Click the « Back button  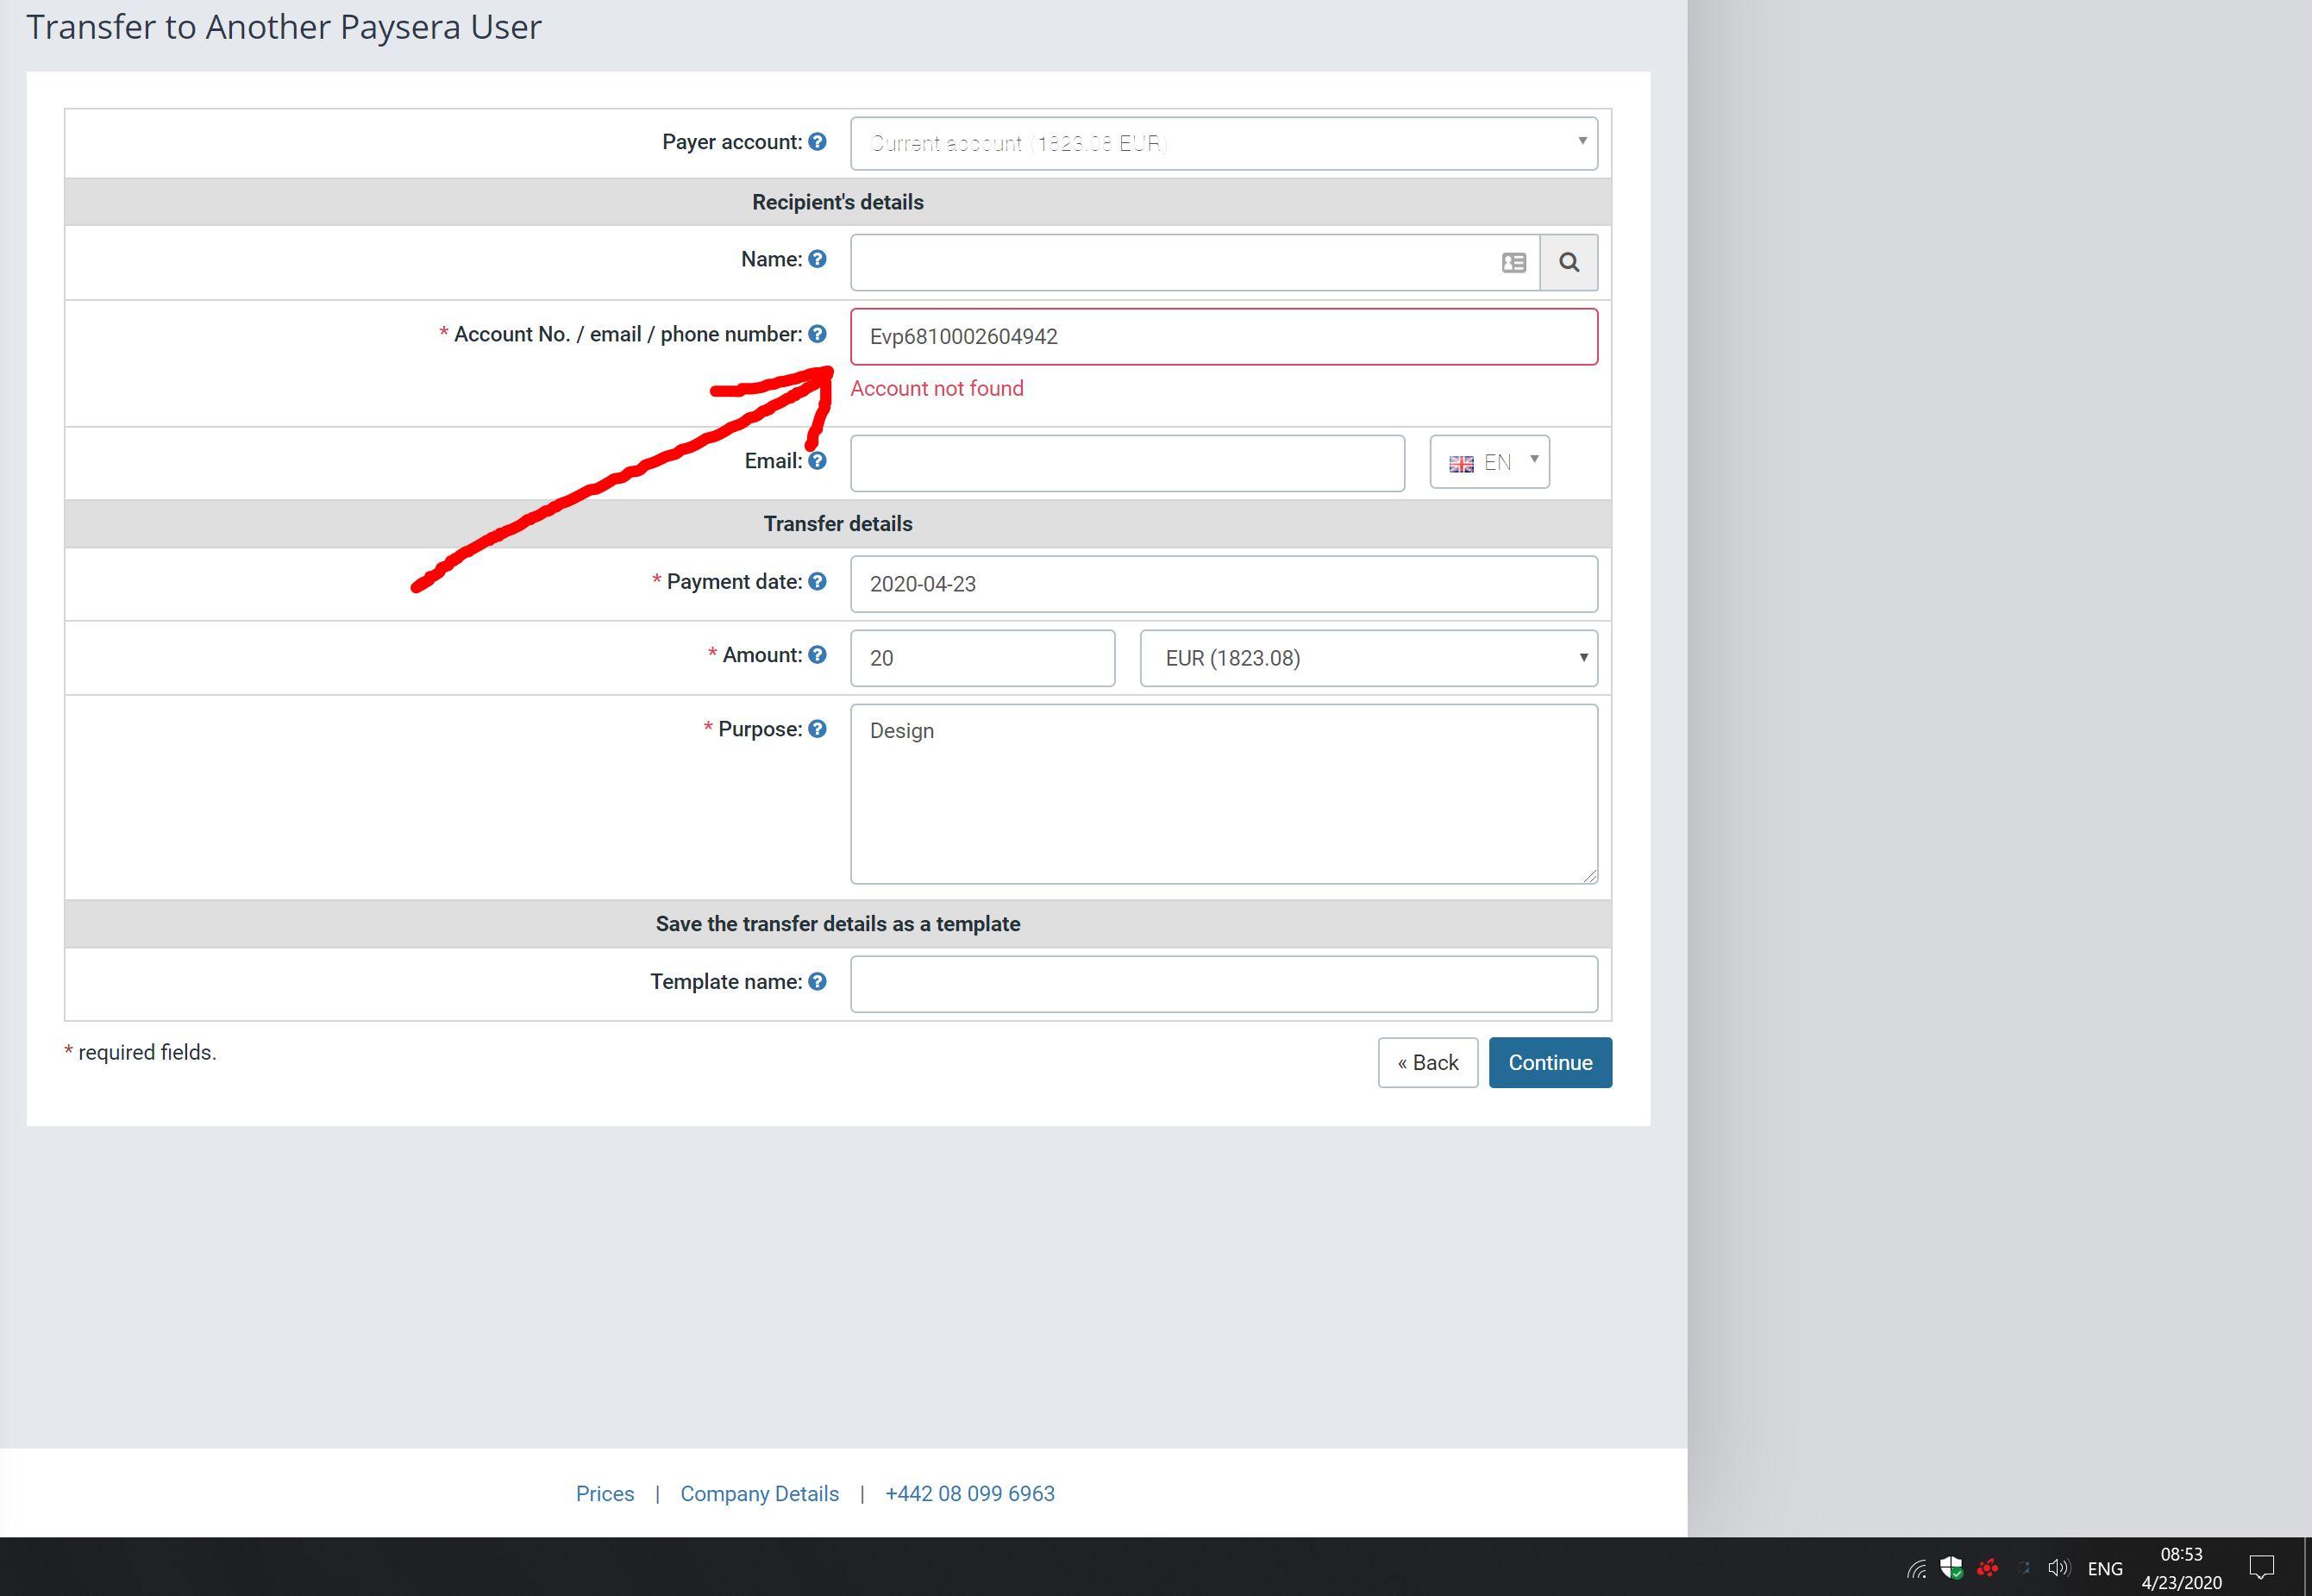click(1428, 1062)
